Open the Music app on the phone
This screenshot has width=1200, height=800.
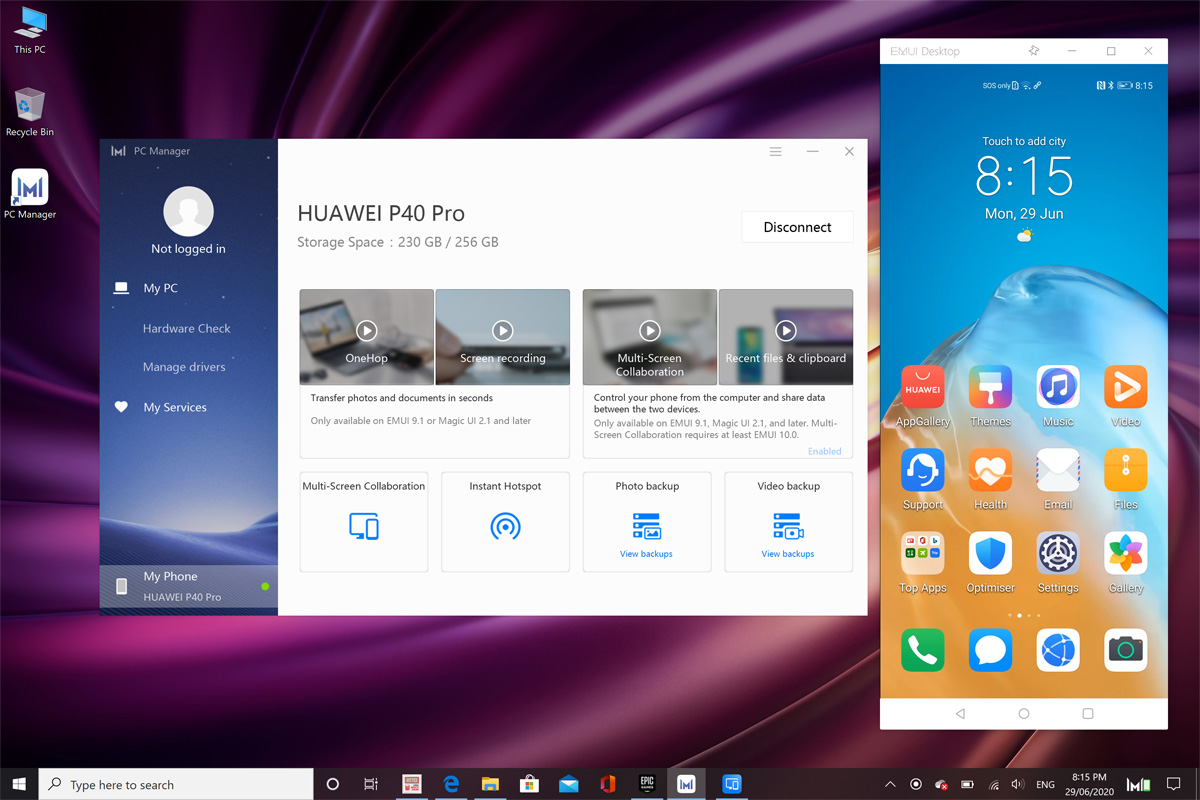point(1058,387)
